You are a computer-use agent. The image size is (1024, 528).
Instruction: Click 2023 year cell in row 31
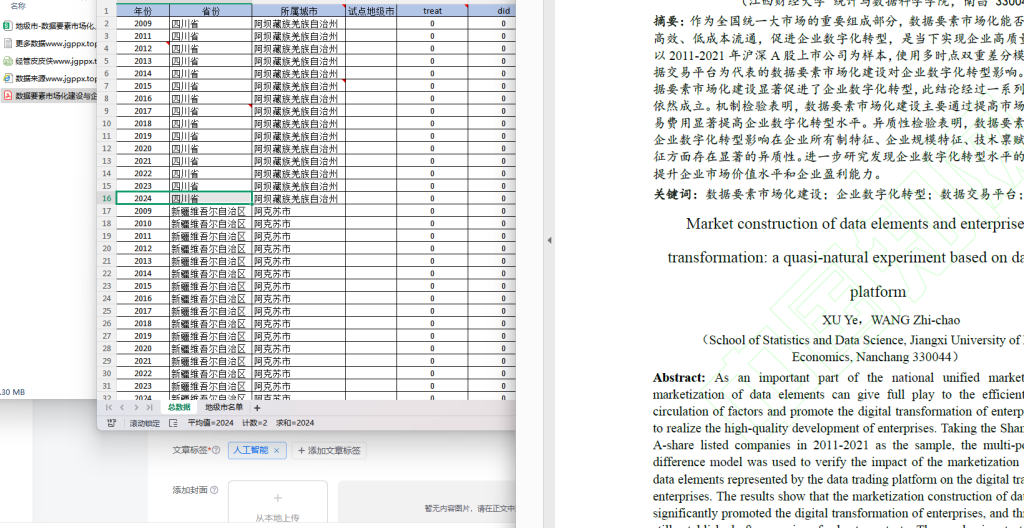143,386
